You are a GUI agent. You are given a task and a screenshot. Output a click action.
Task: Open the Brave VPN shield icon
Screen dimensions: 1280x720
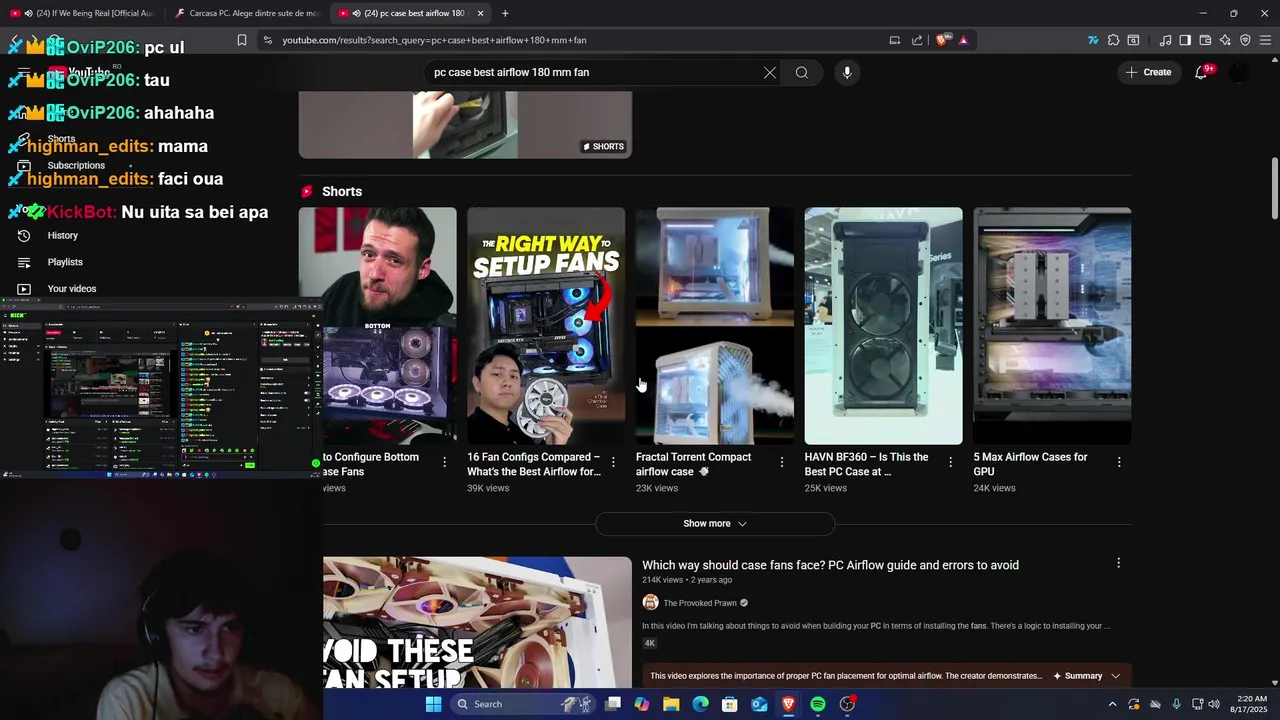point(1245,40)
